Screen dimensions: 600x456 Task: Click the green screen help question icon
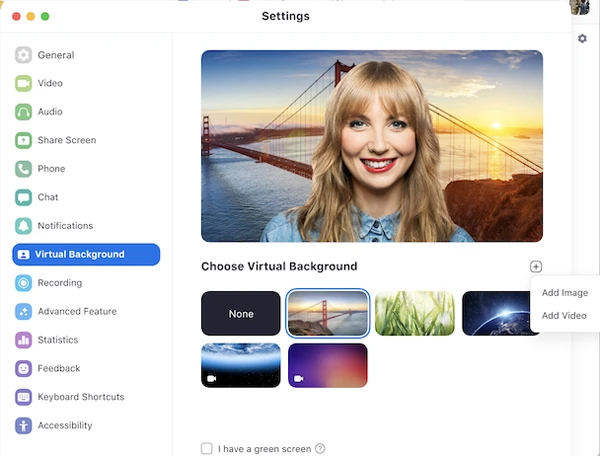[320, 449]
